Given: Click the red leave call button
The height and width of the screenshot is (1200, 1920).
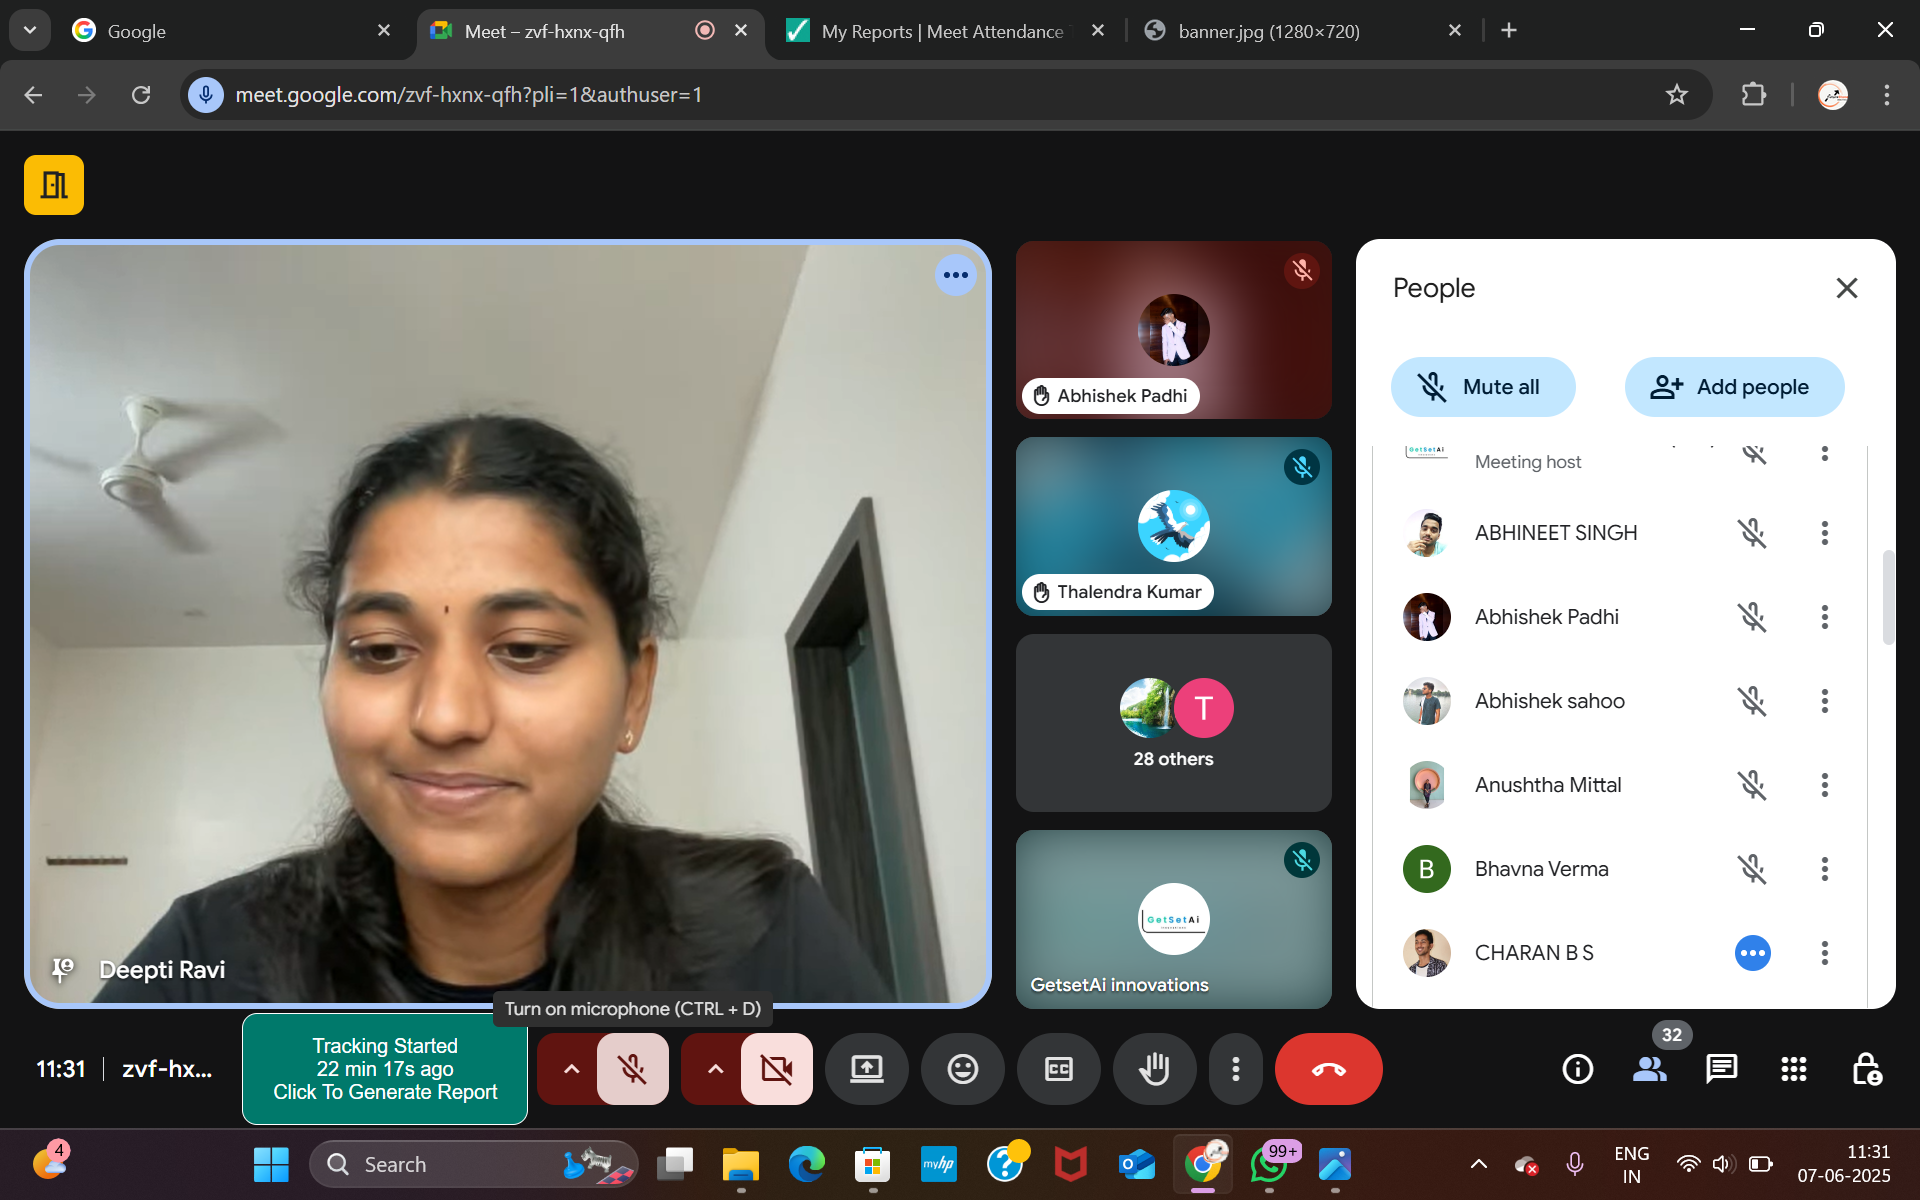Looking at the screenshot, I should pos(1329,1069).
